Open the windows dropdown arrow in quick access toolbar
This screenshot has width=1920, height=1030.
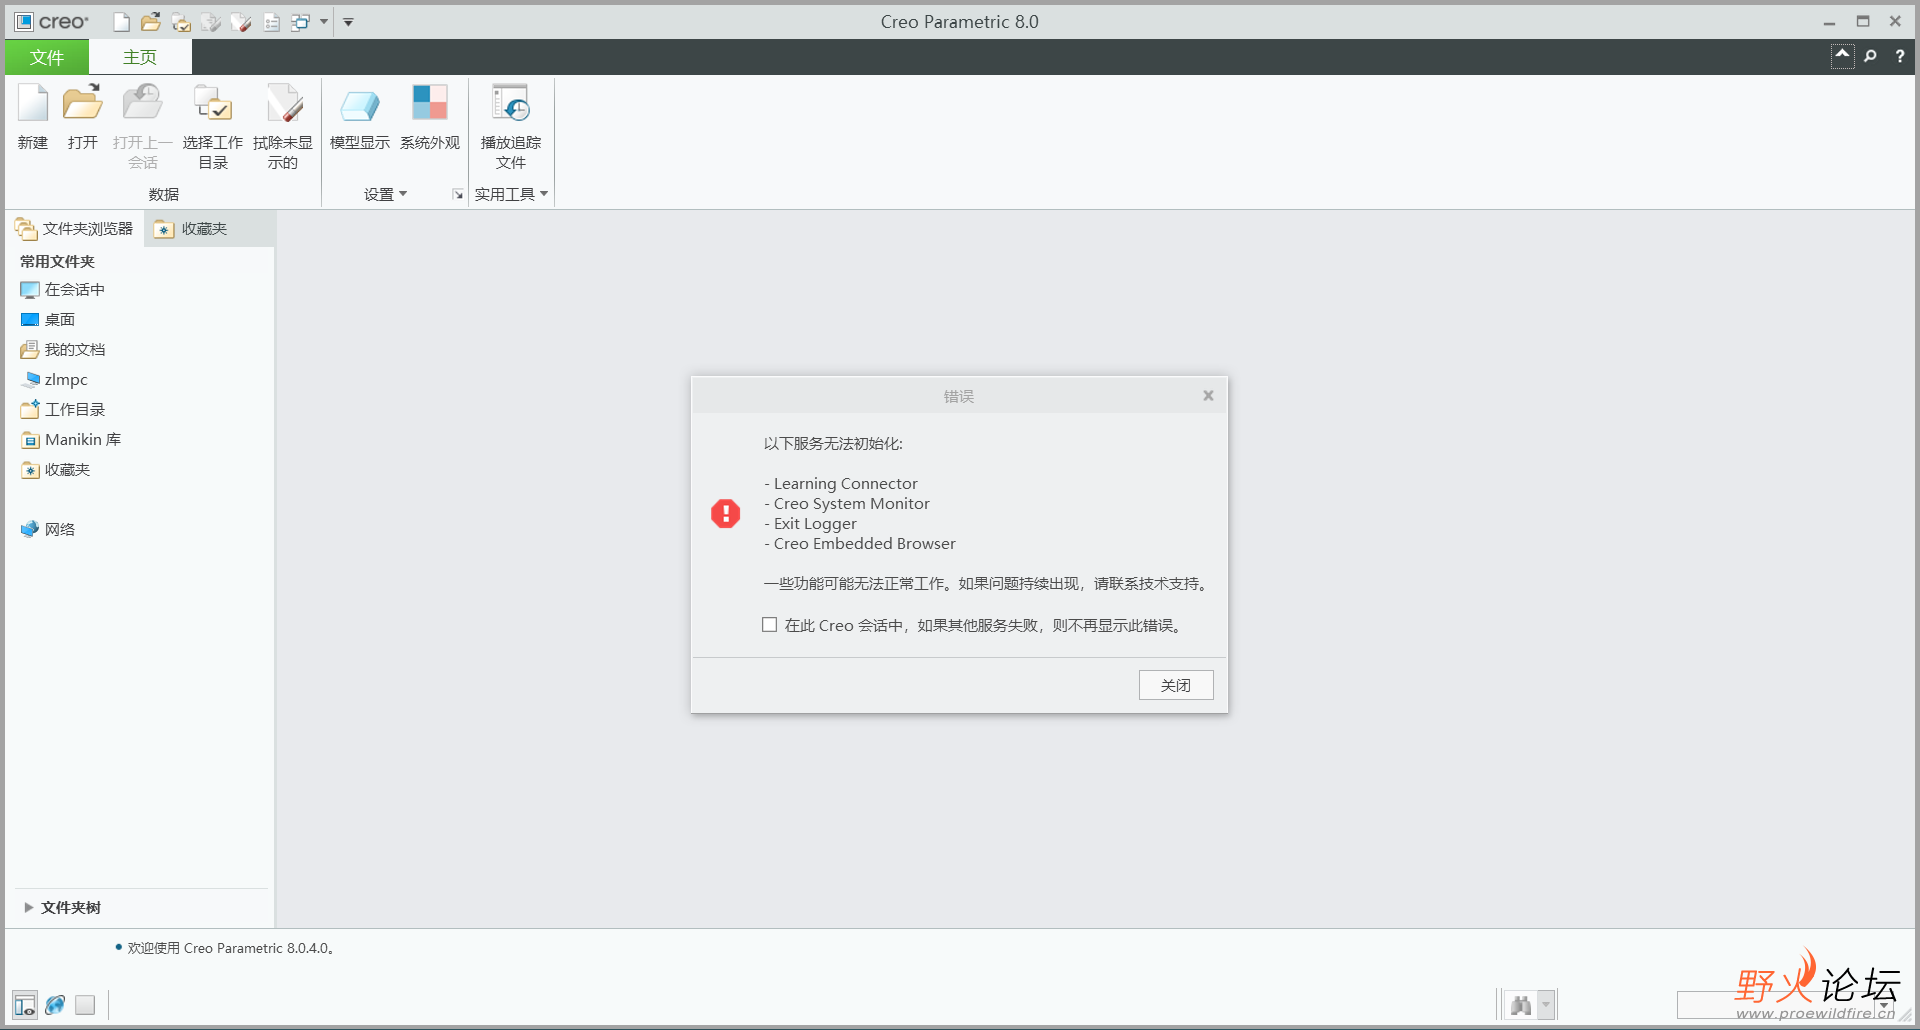pyautogui.click(x=324, y=22)
